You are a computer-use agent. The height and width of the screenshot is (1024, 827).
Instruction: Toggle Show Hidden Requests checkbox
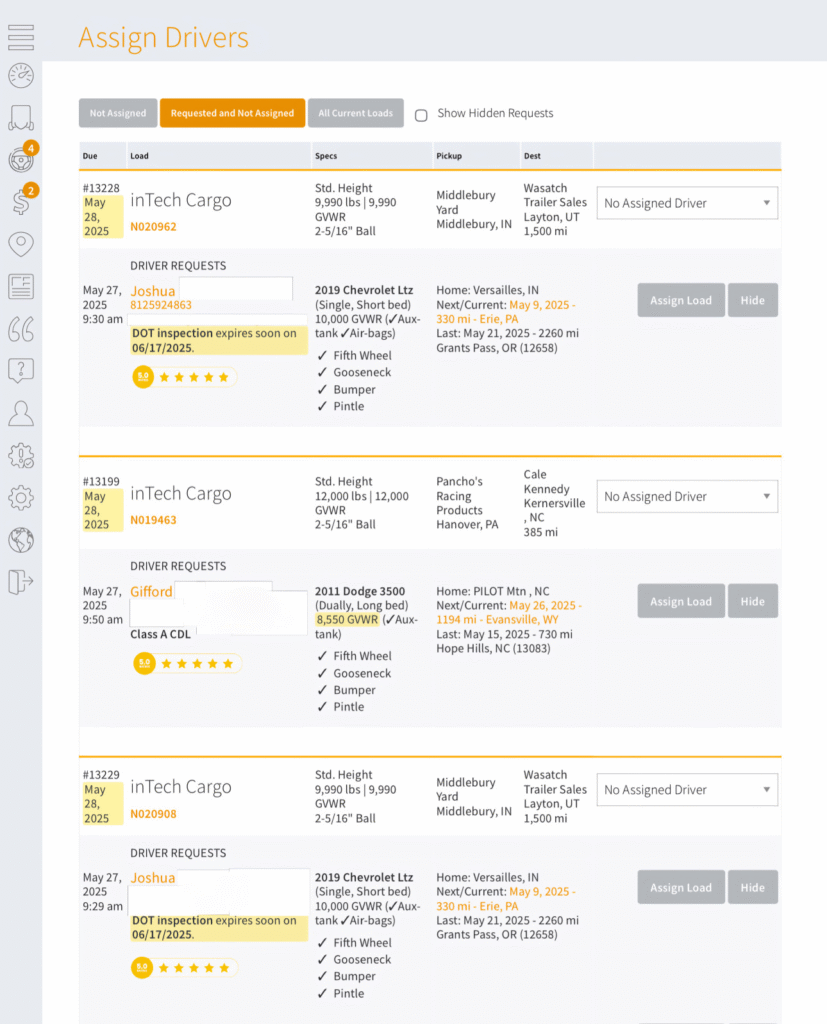coord(421,115)
